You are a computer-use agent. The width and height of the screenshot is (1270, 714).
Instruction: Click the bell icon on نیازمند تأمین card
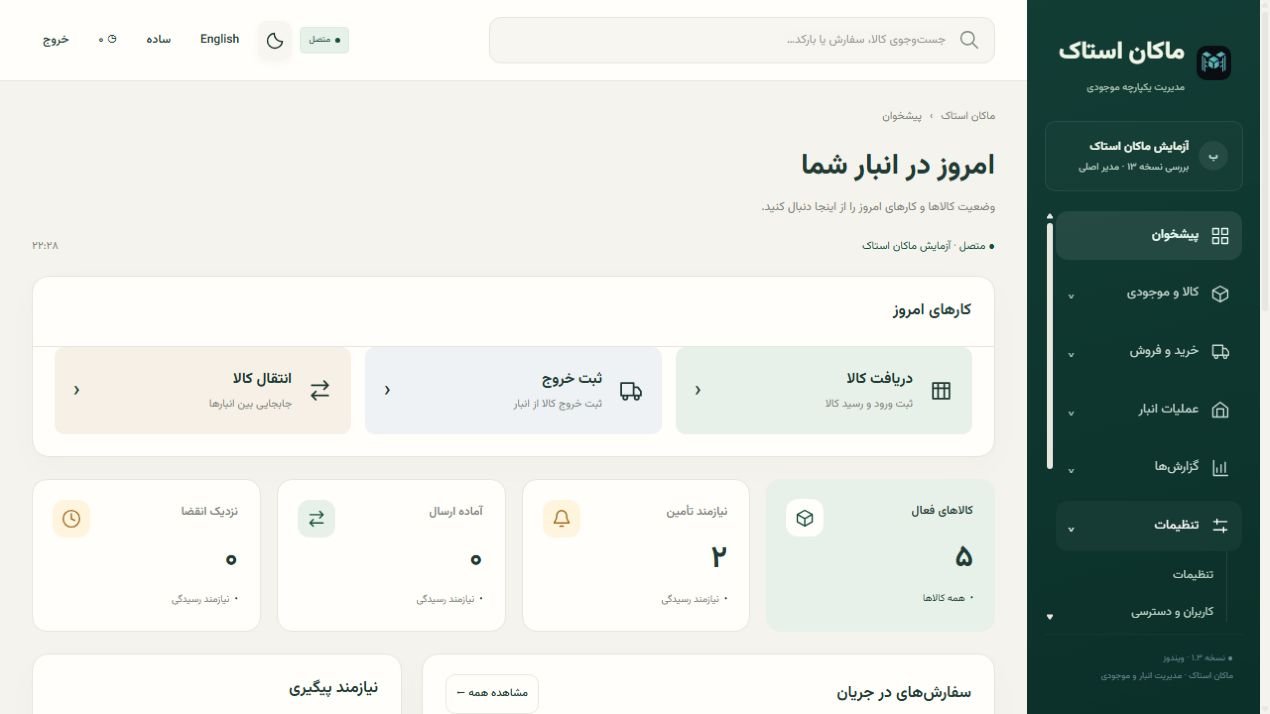(x=562, y=518)
